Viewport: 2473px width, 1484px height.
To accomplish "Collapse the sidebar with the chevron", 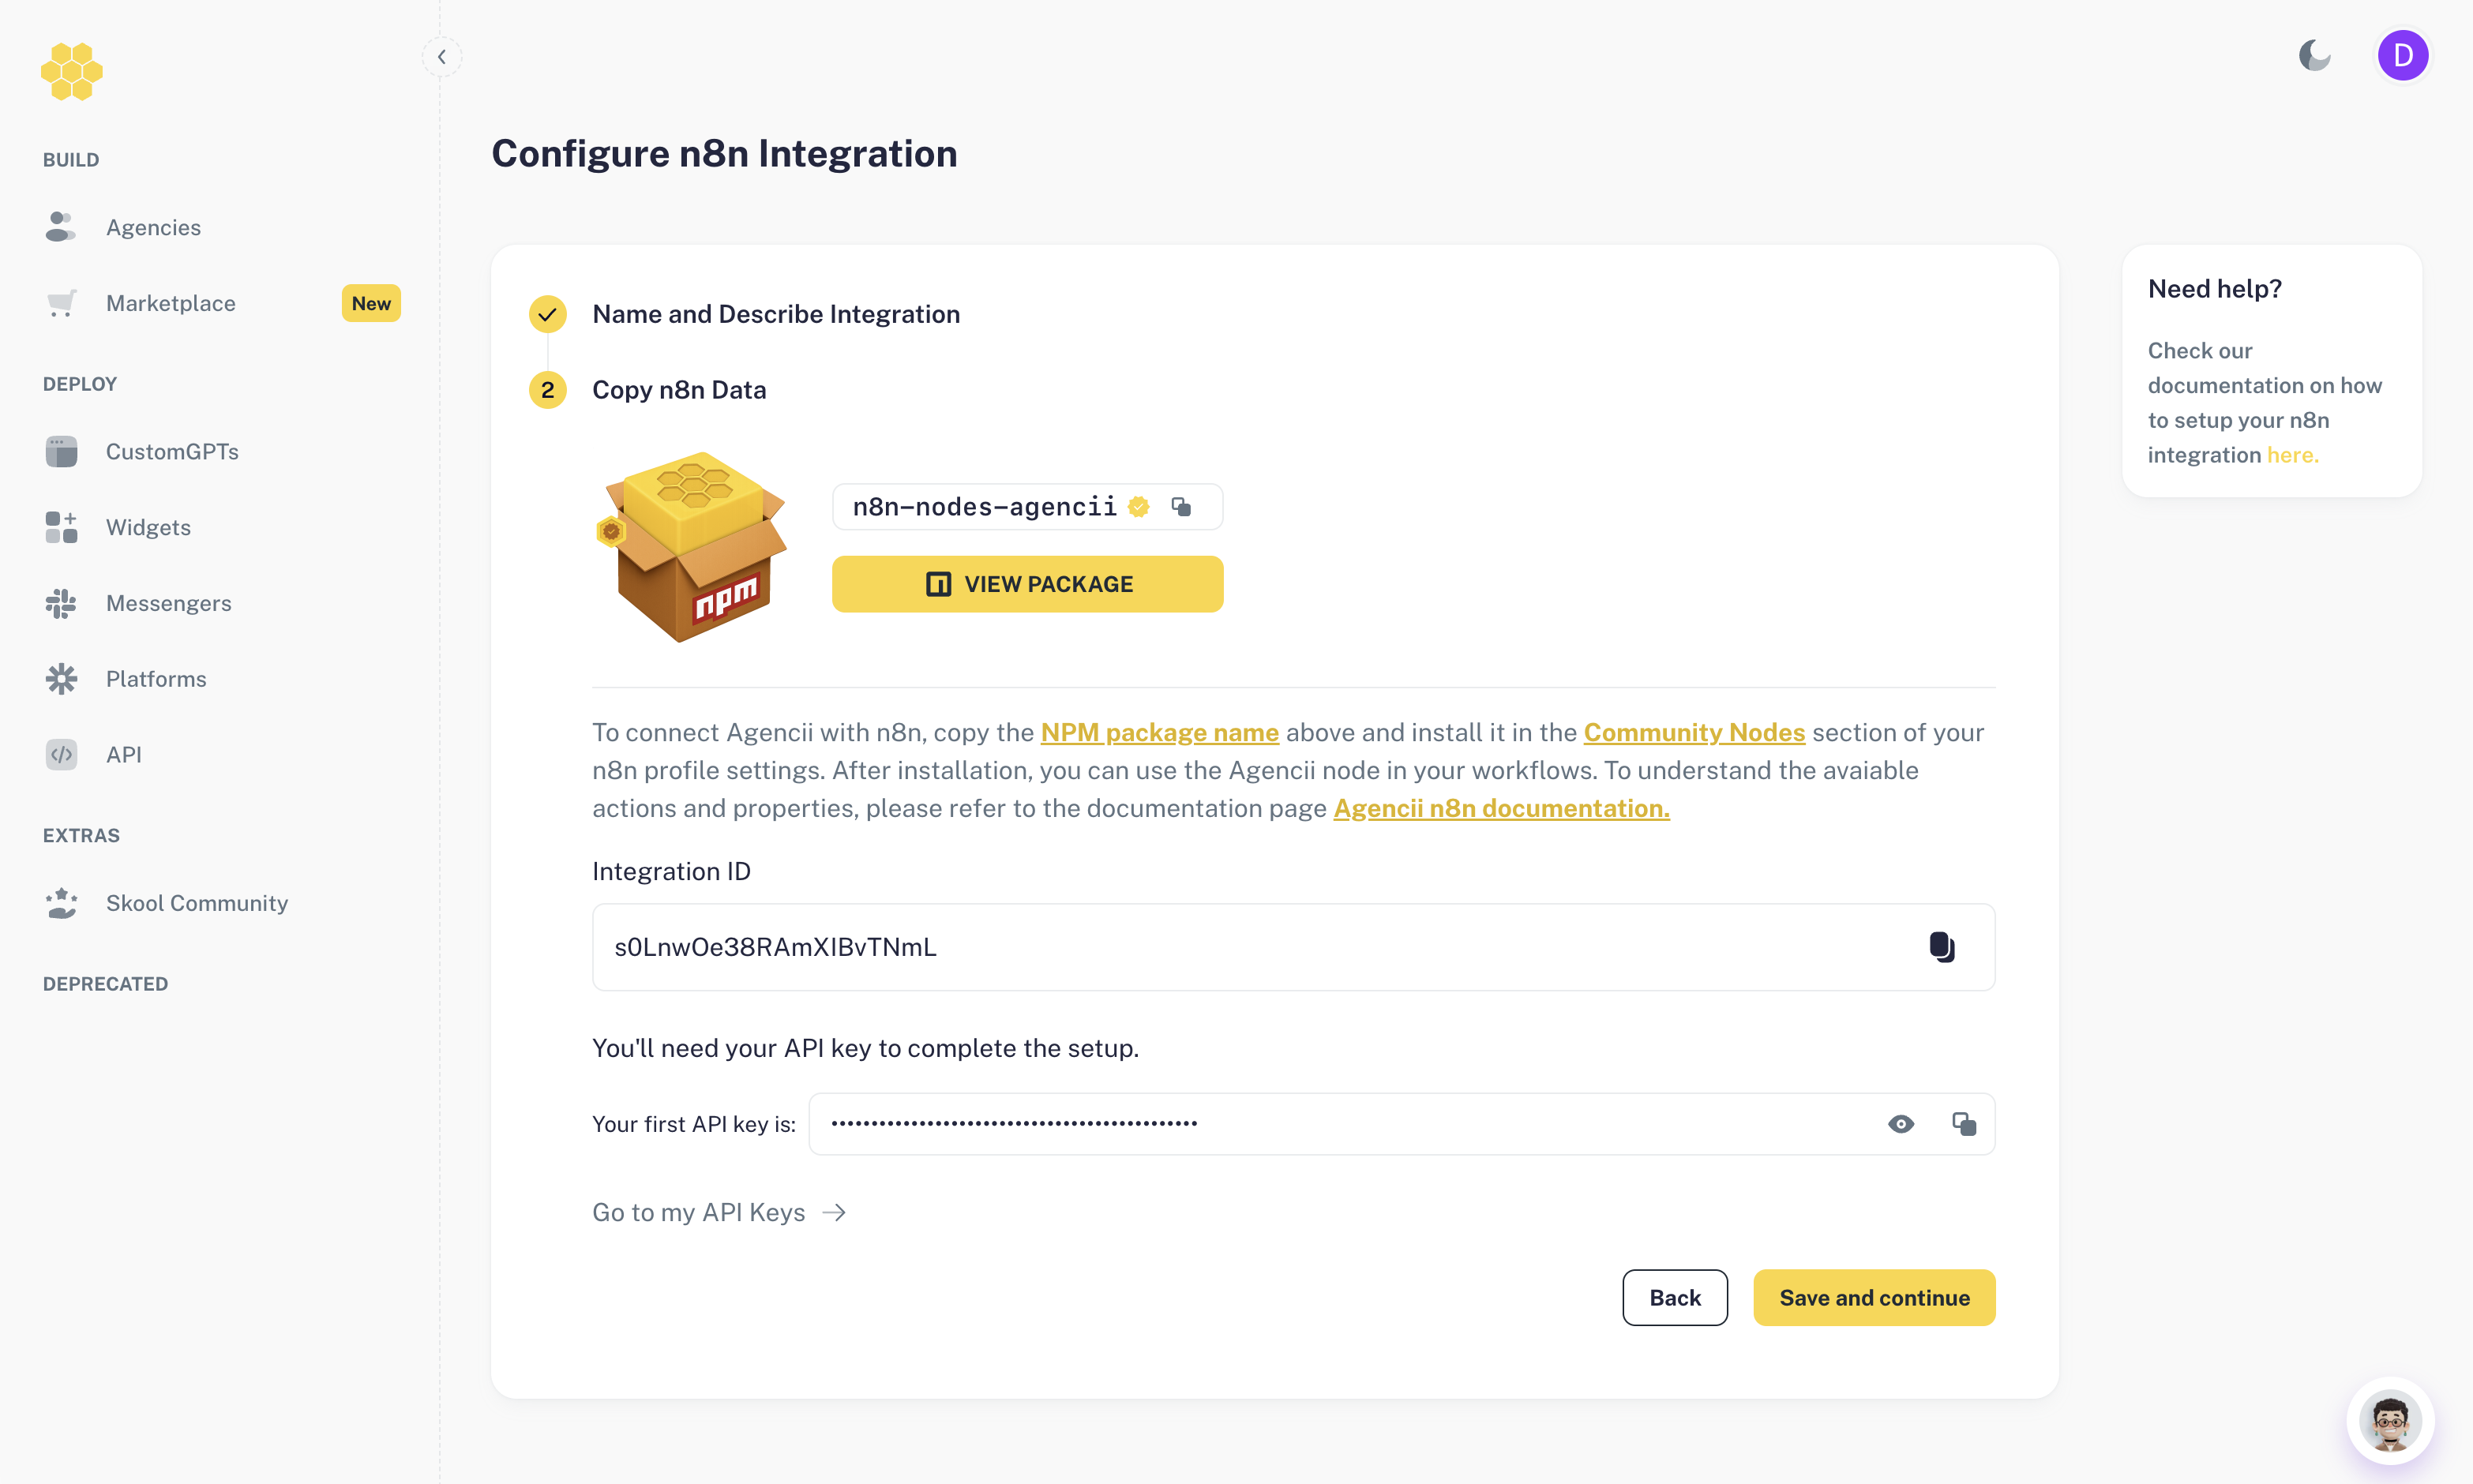I will point(441,55).
